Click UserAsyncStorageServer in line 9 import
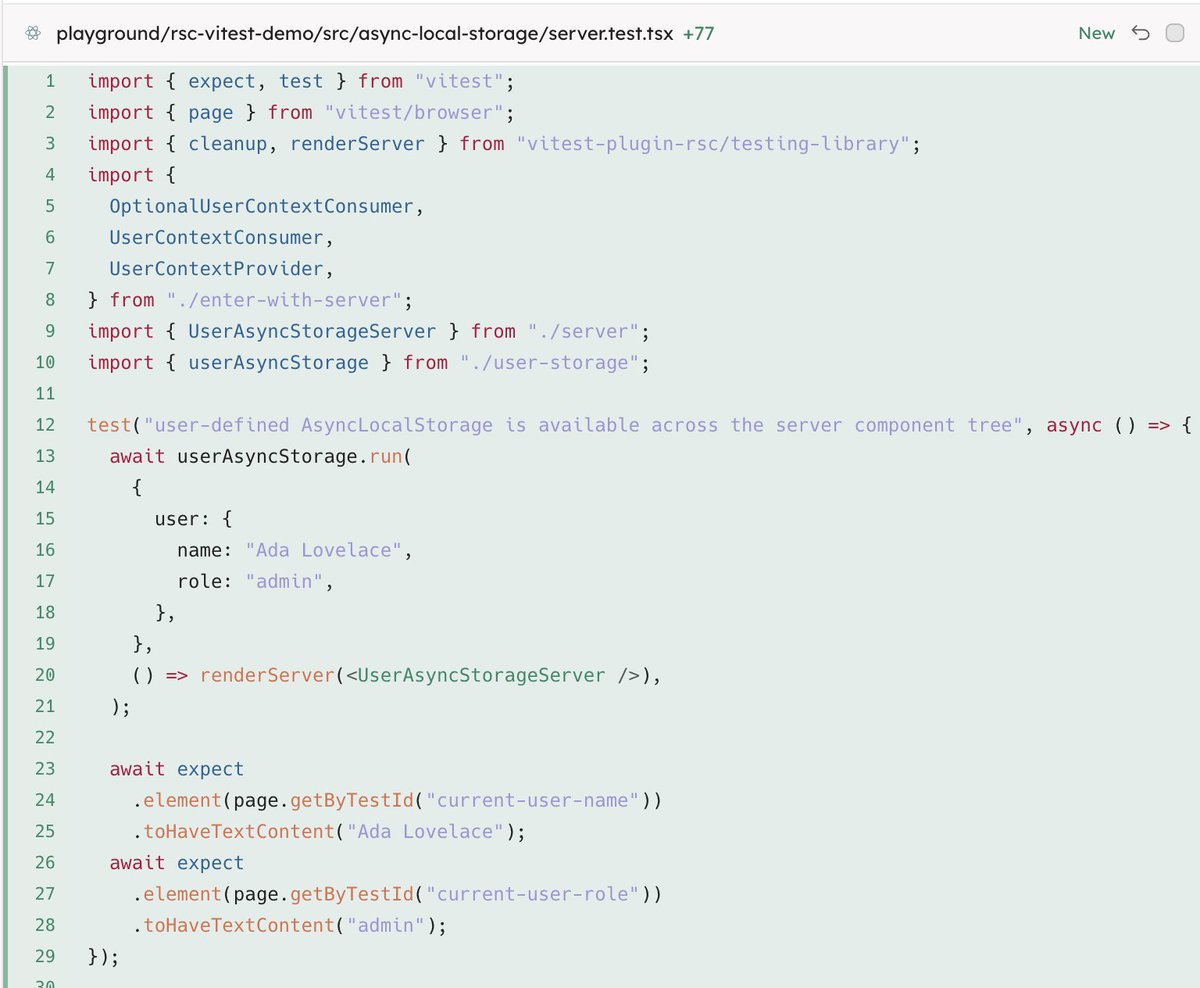This screenshot has width=1200, height=988. [x=312, y=331]
